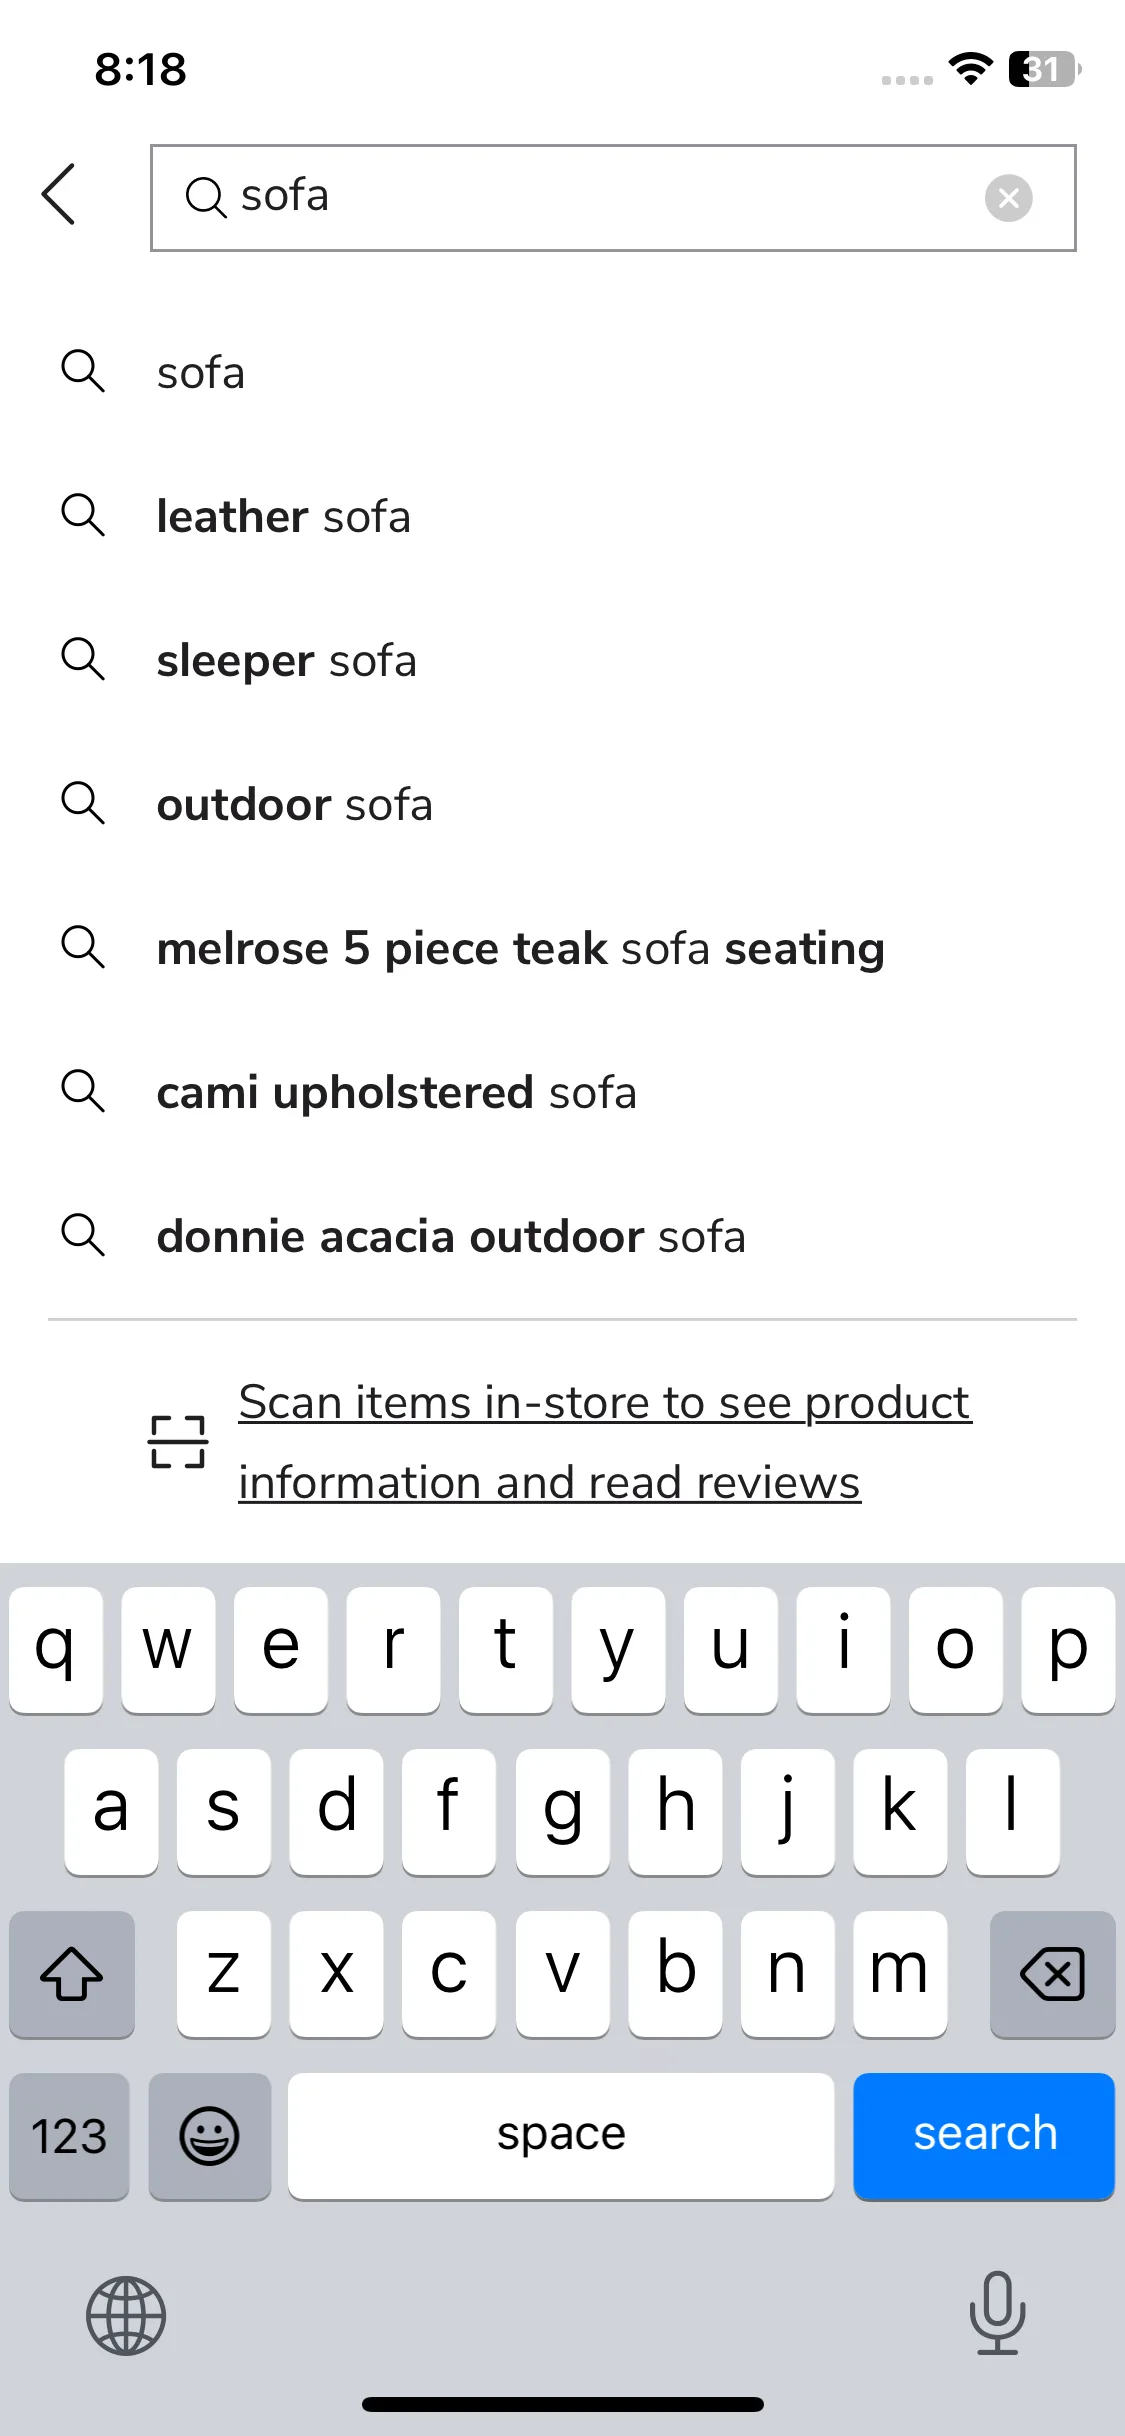Tap the space bar key
Image resolution: width=1125 pixels, height=2436 pixels.
click(561, 2136)
